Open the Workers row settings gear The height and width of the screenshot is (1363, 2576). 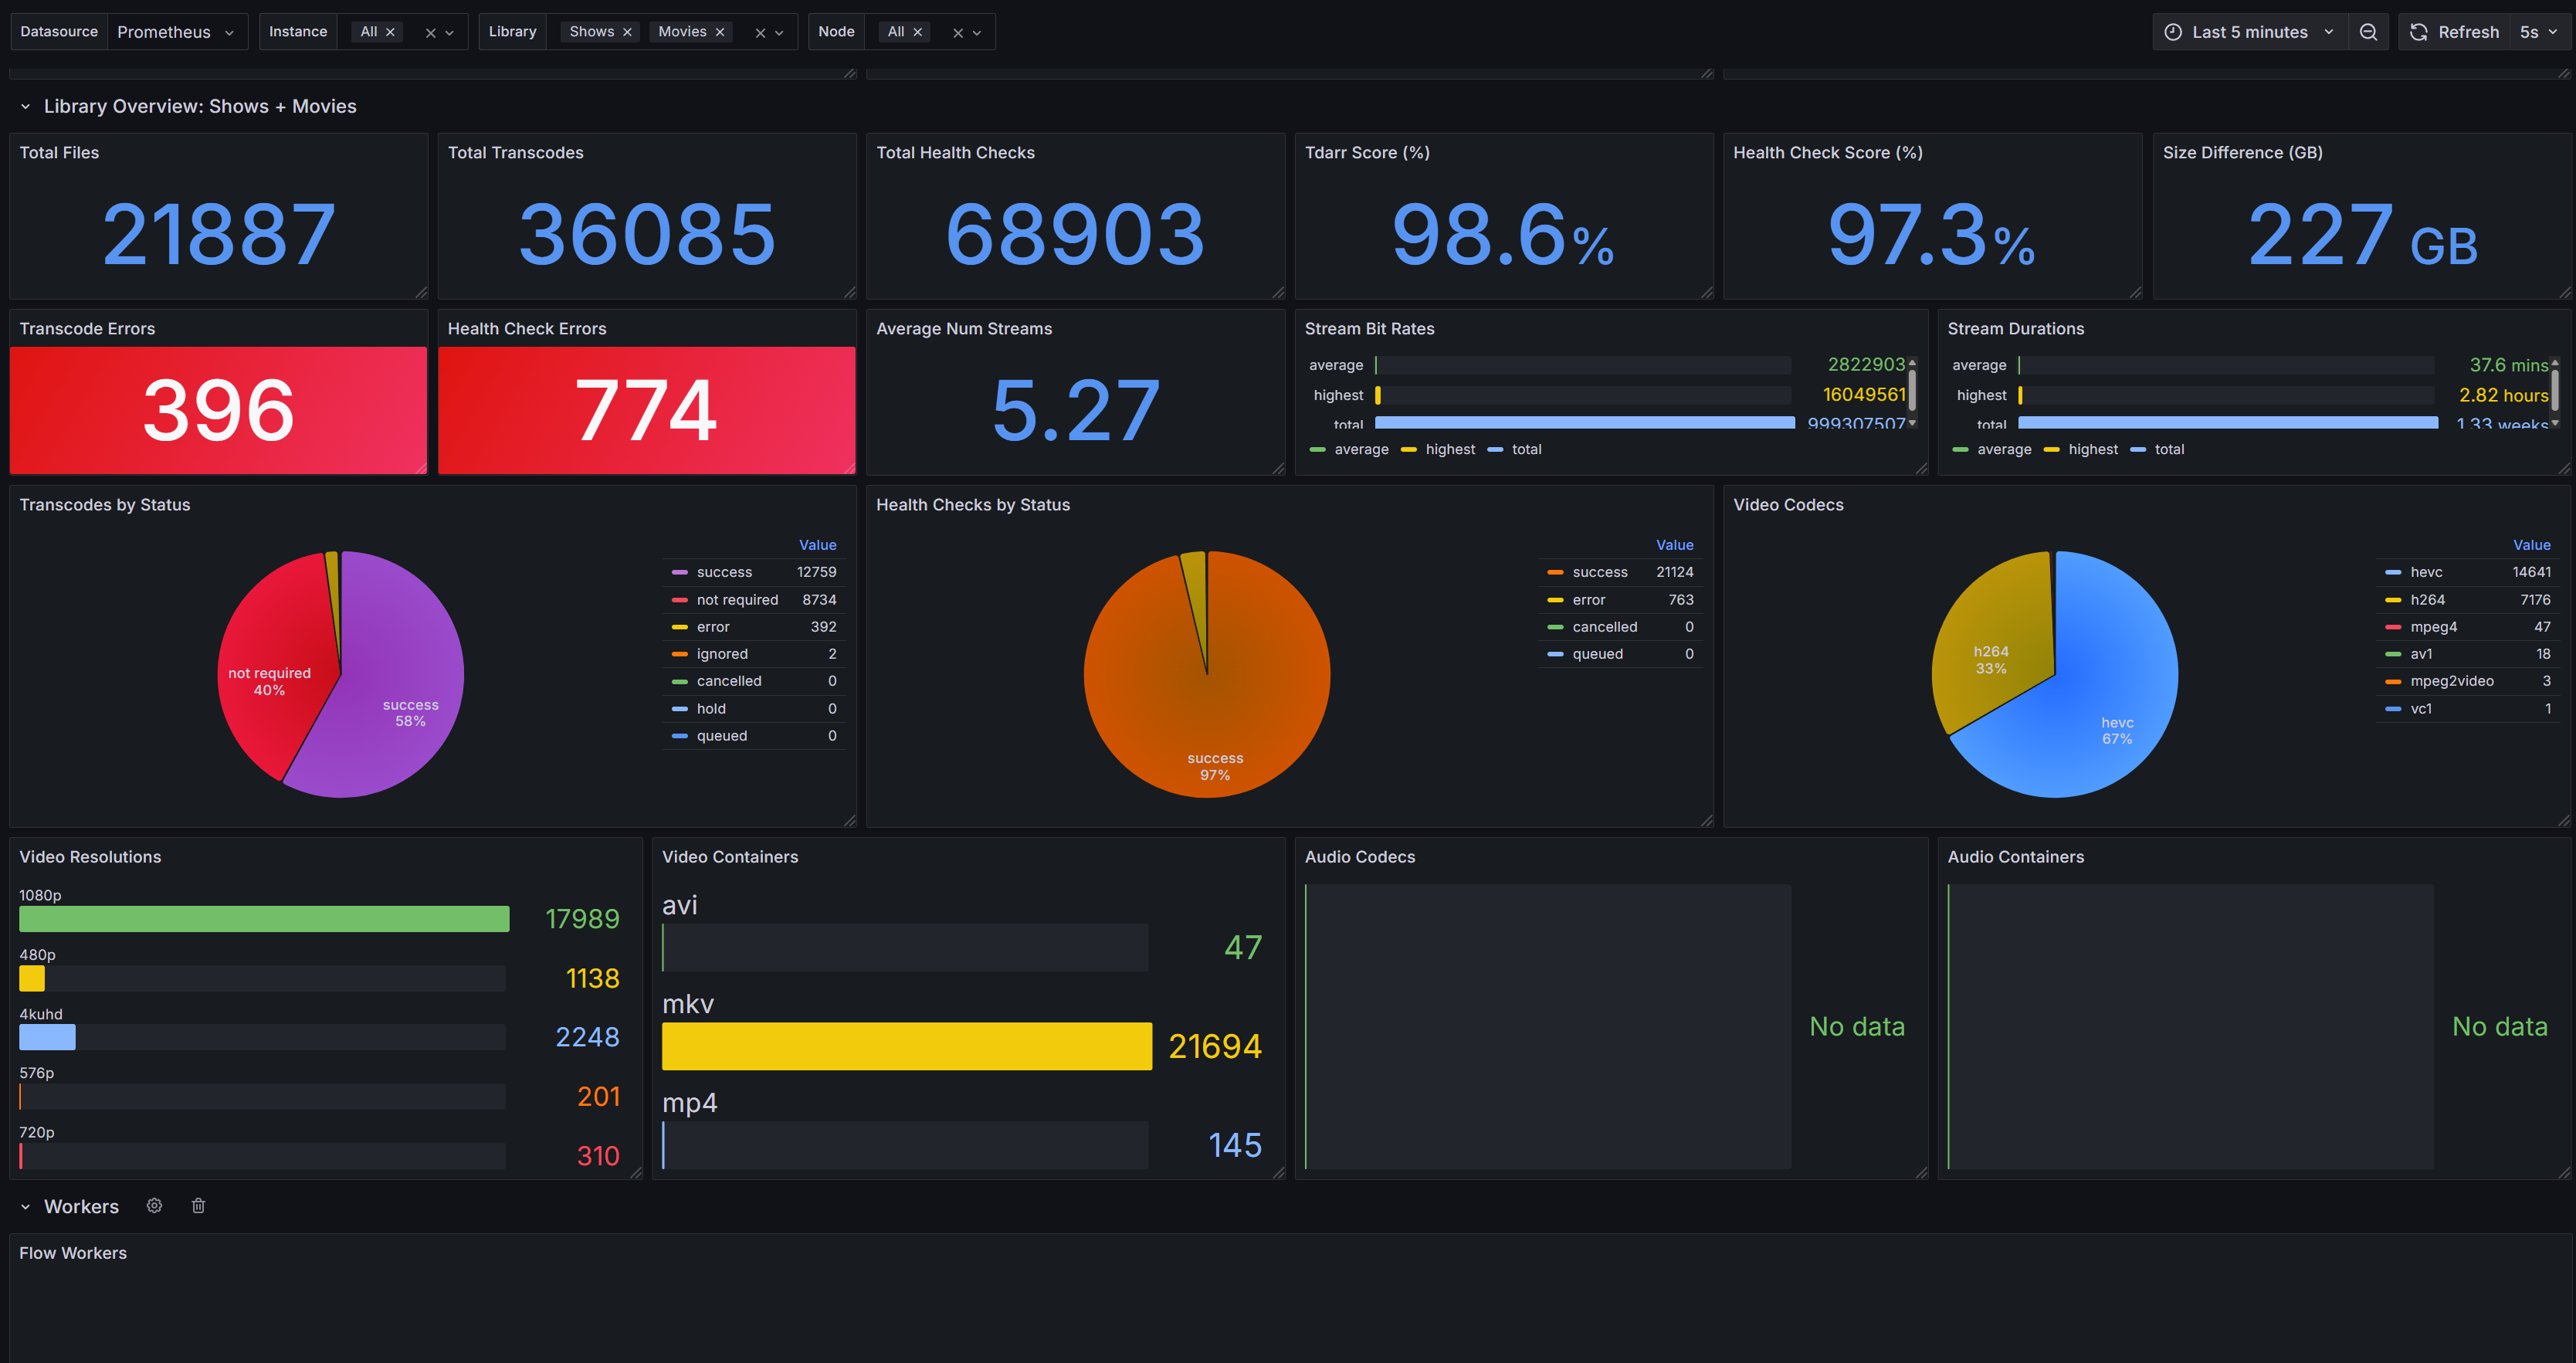pyautogui.click(x=154, y=1206)
